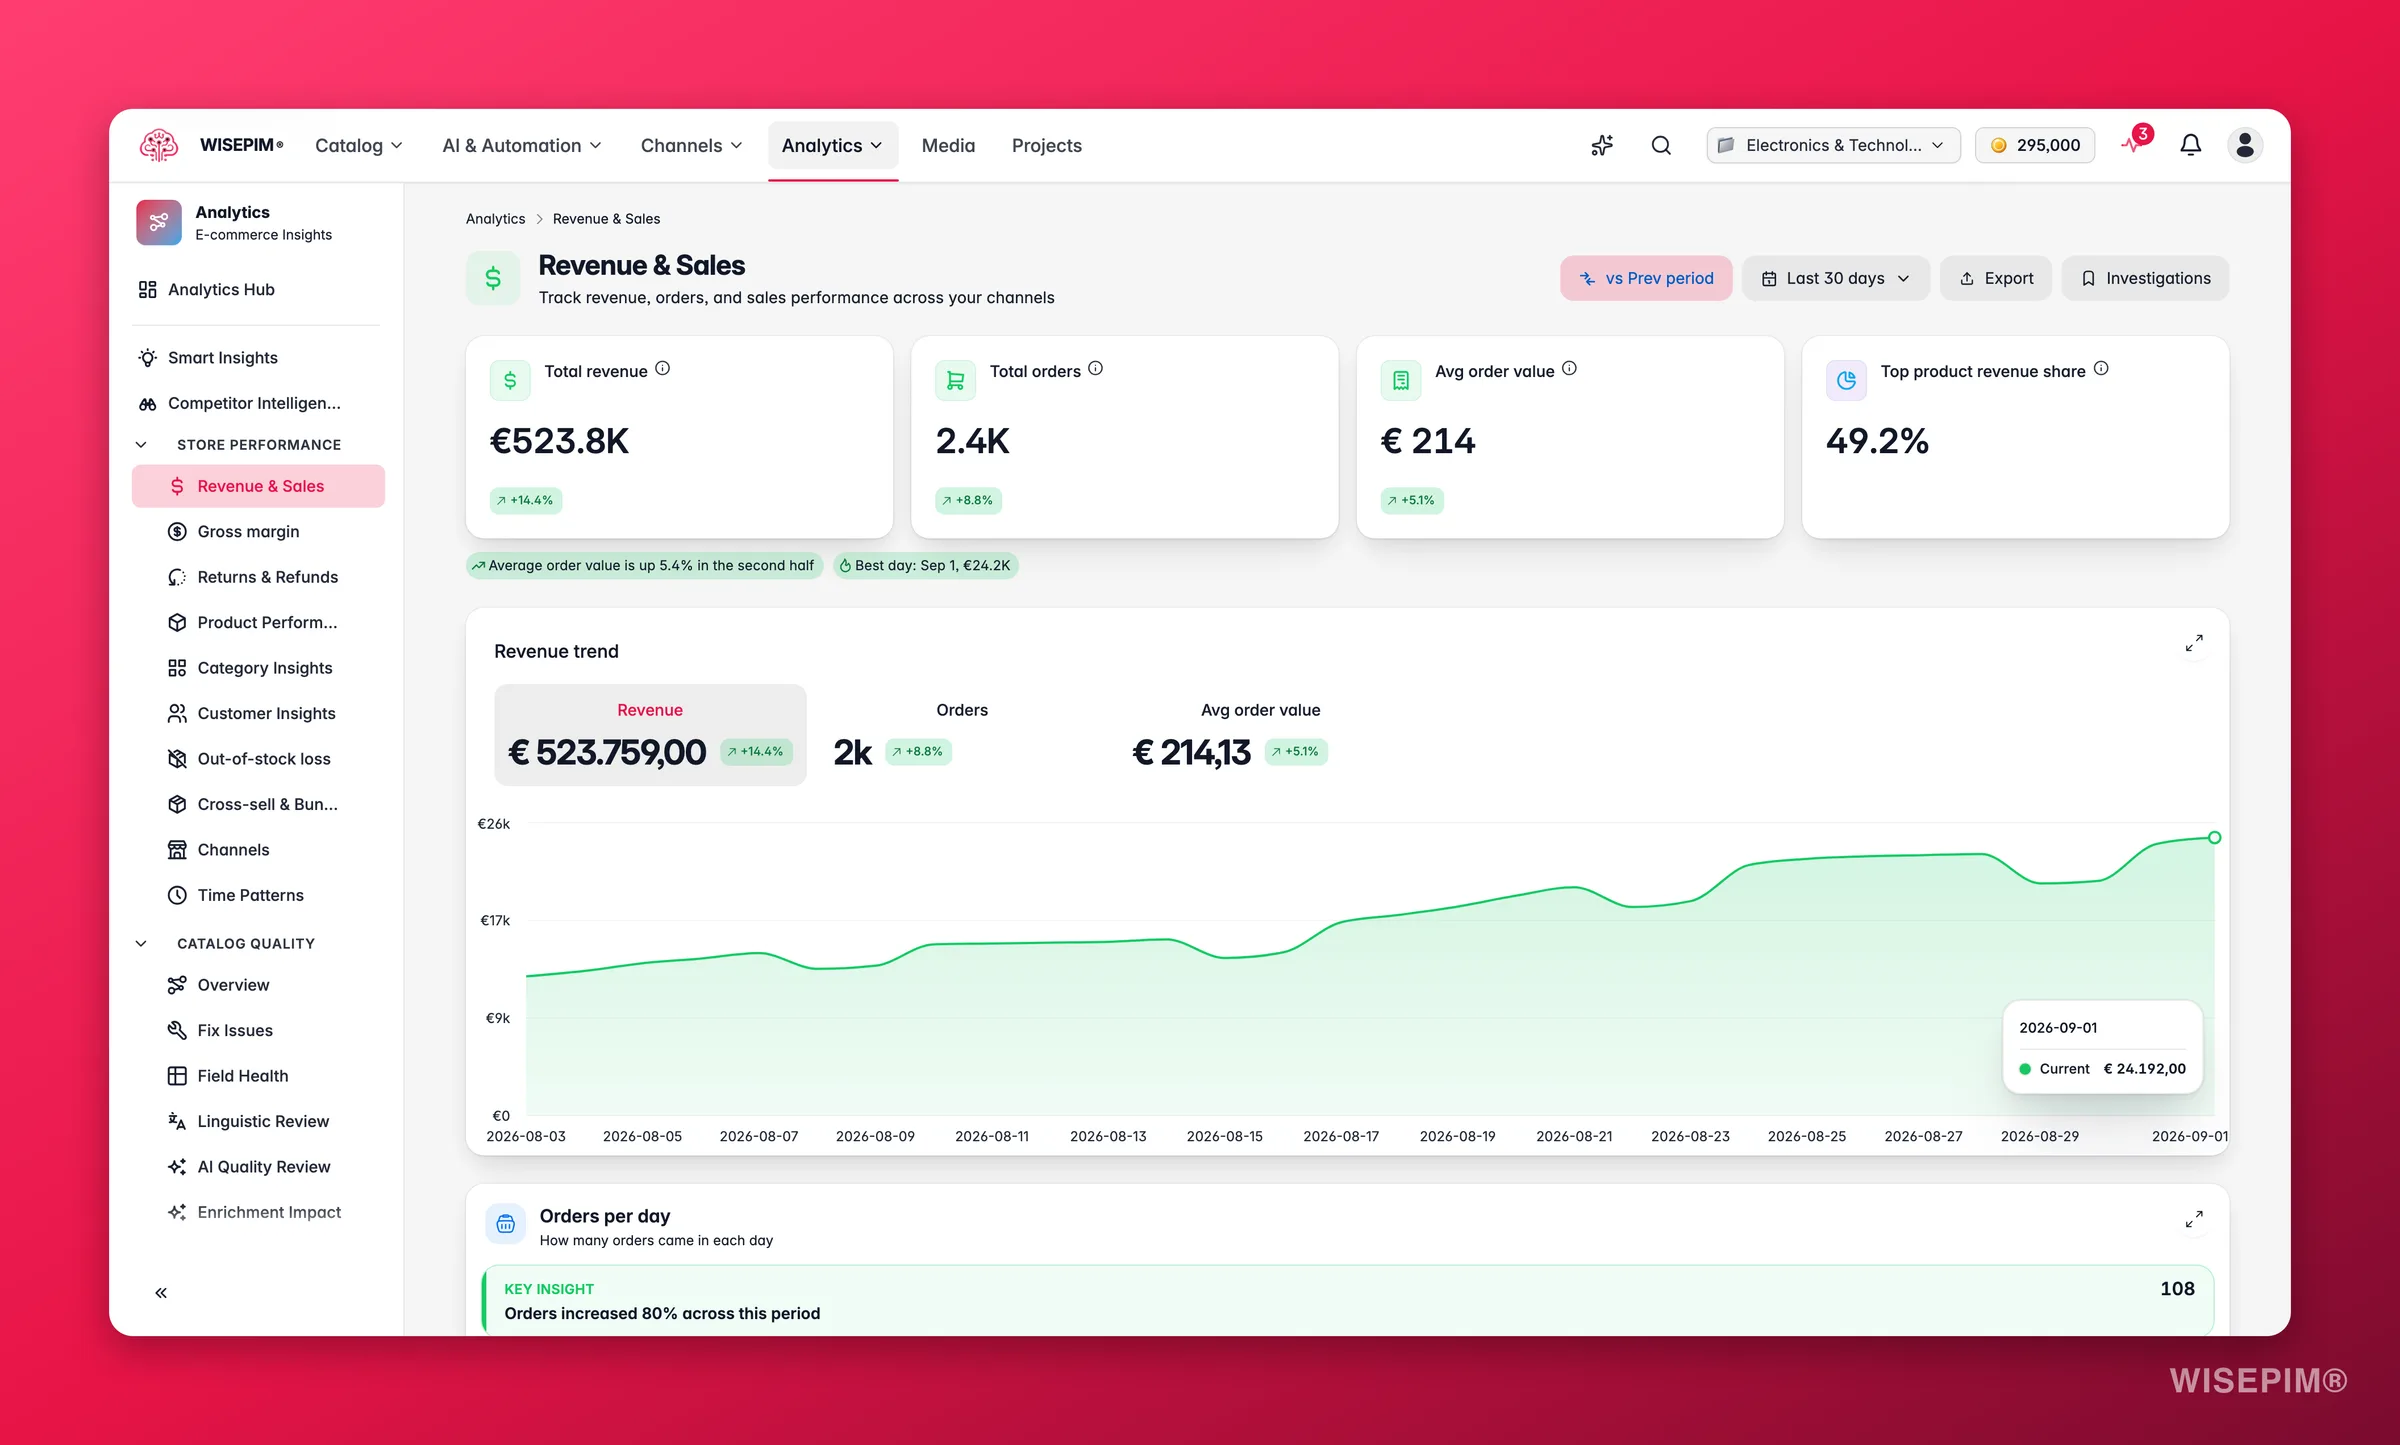Image resolution: width=2400 pixels, height=1445 pixels.
Task: Open Smart Insights in the sidebar
Action: tap(258, 357)
